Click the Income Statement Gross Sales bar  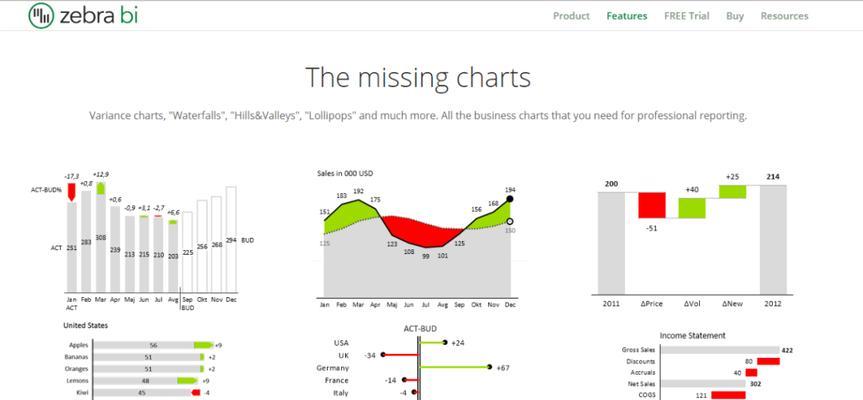point(720,350)
